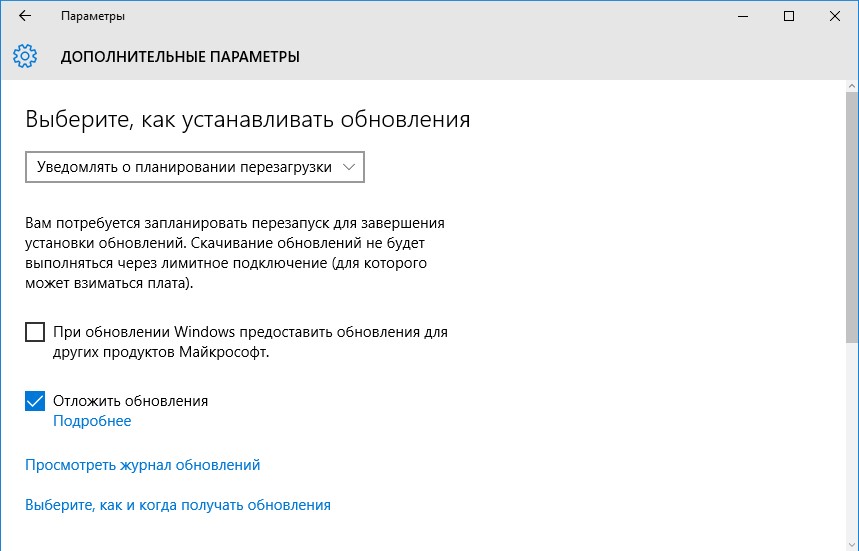The image size is (859, 551).
Task: Click the heading Выберите, как устанавливать обновления
Action: (248, 119)
